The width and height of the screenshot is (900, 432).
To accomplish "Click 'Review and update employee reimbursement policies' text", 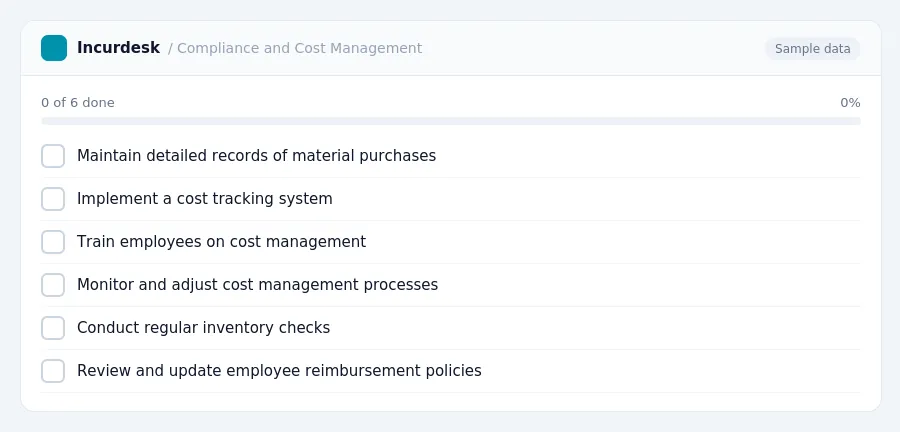I will coord(280,371).
